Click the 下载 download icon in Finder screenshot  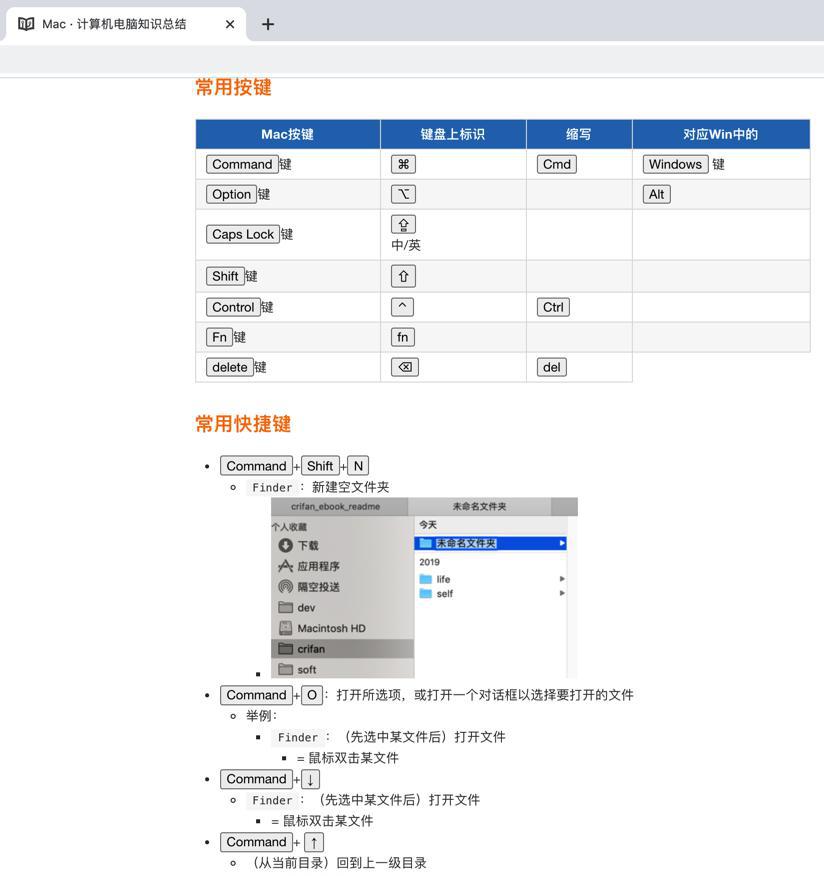[x=285, y=545]
